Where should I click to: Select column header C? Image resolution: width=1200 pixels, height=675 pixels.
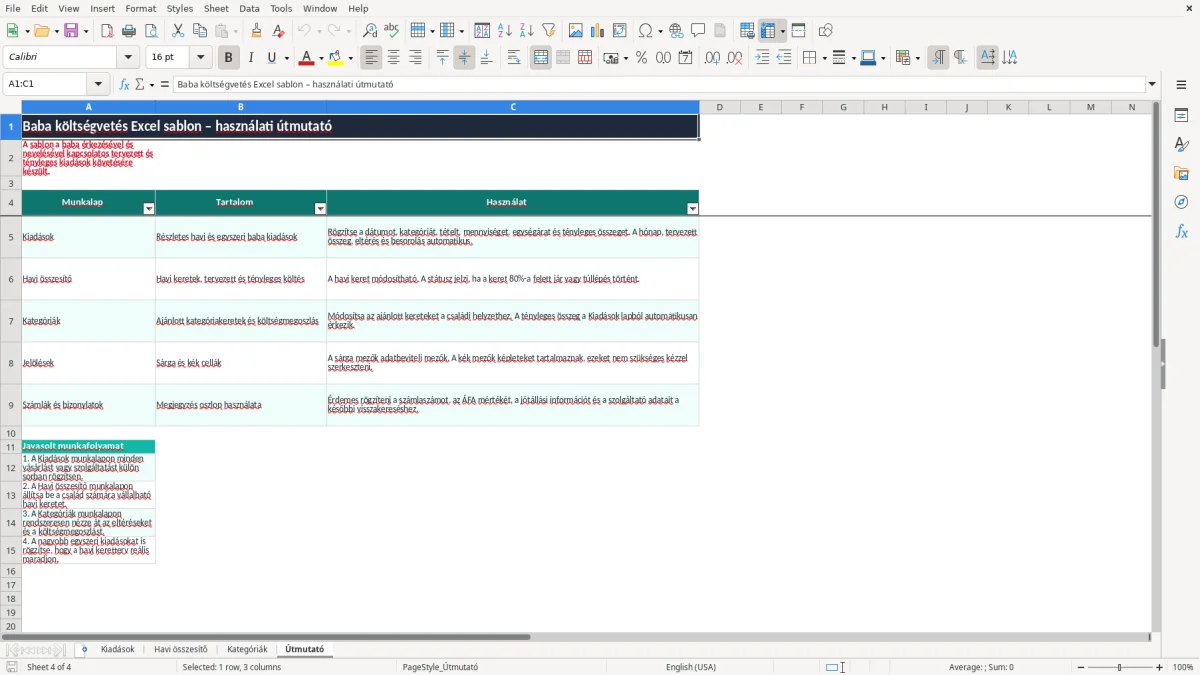(x=513, y=107)
